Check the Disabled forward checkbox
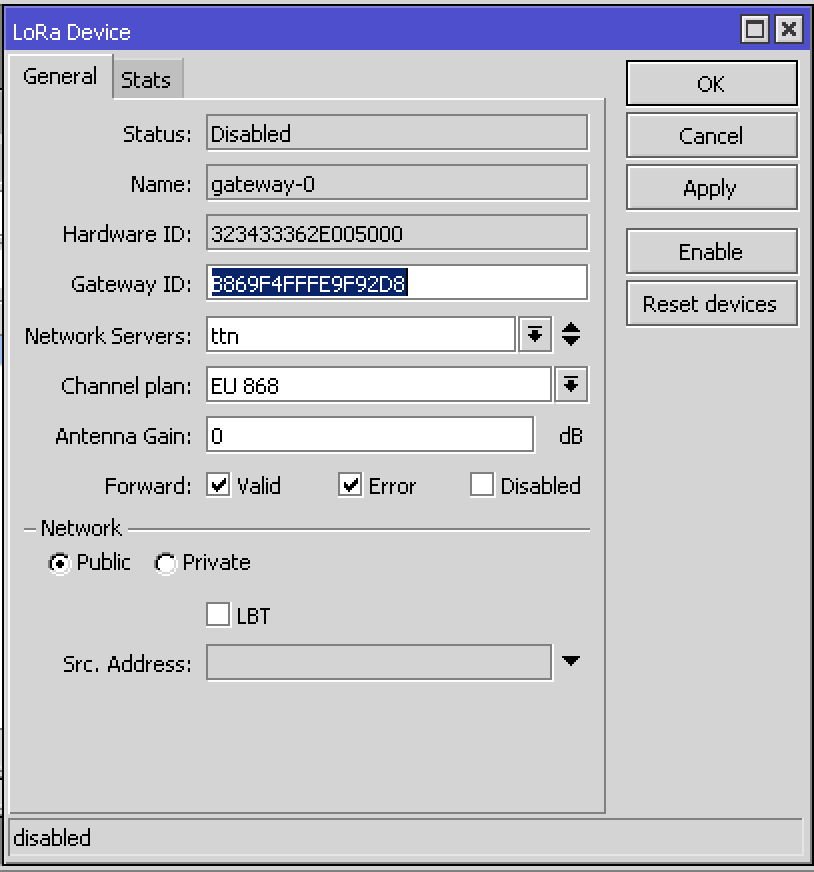The image size is (814, 872). pyautogui.click(x=482, y=485)
